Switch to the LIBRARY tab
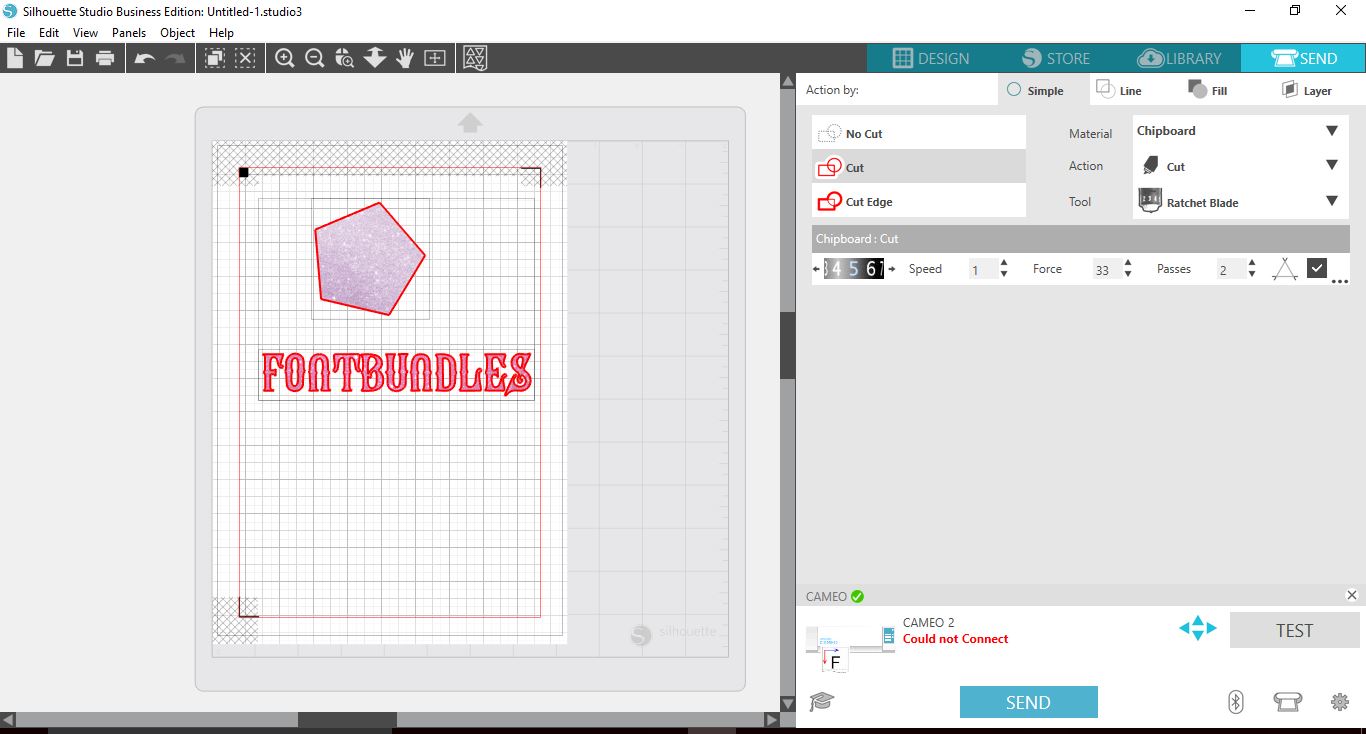Image resolution: width=1366 pixels, height=734 pixels. pos(1180,58)
